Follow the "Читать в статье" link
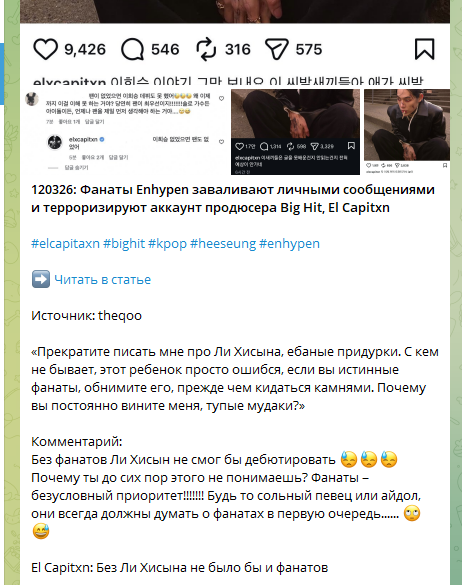 (x=103, y=279)
